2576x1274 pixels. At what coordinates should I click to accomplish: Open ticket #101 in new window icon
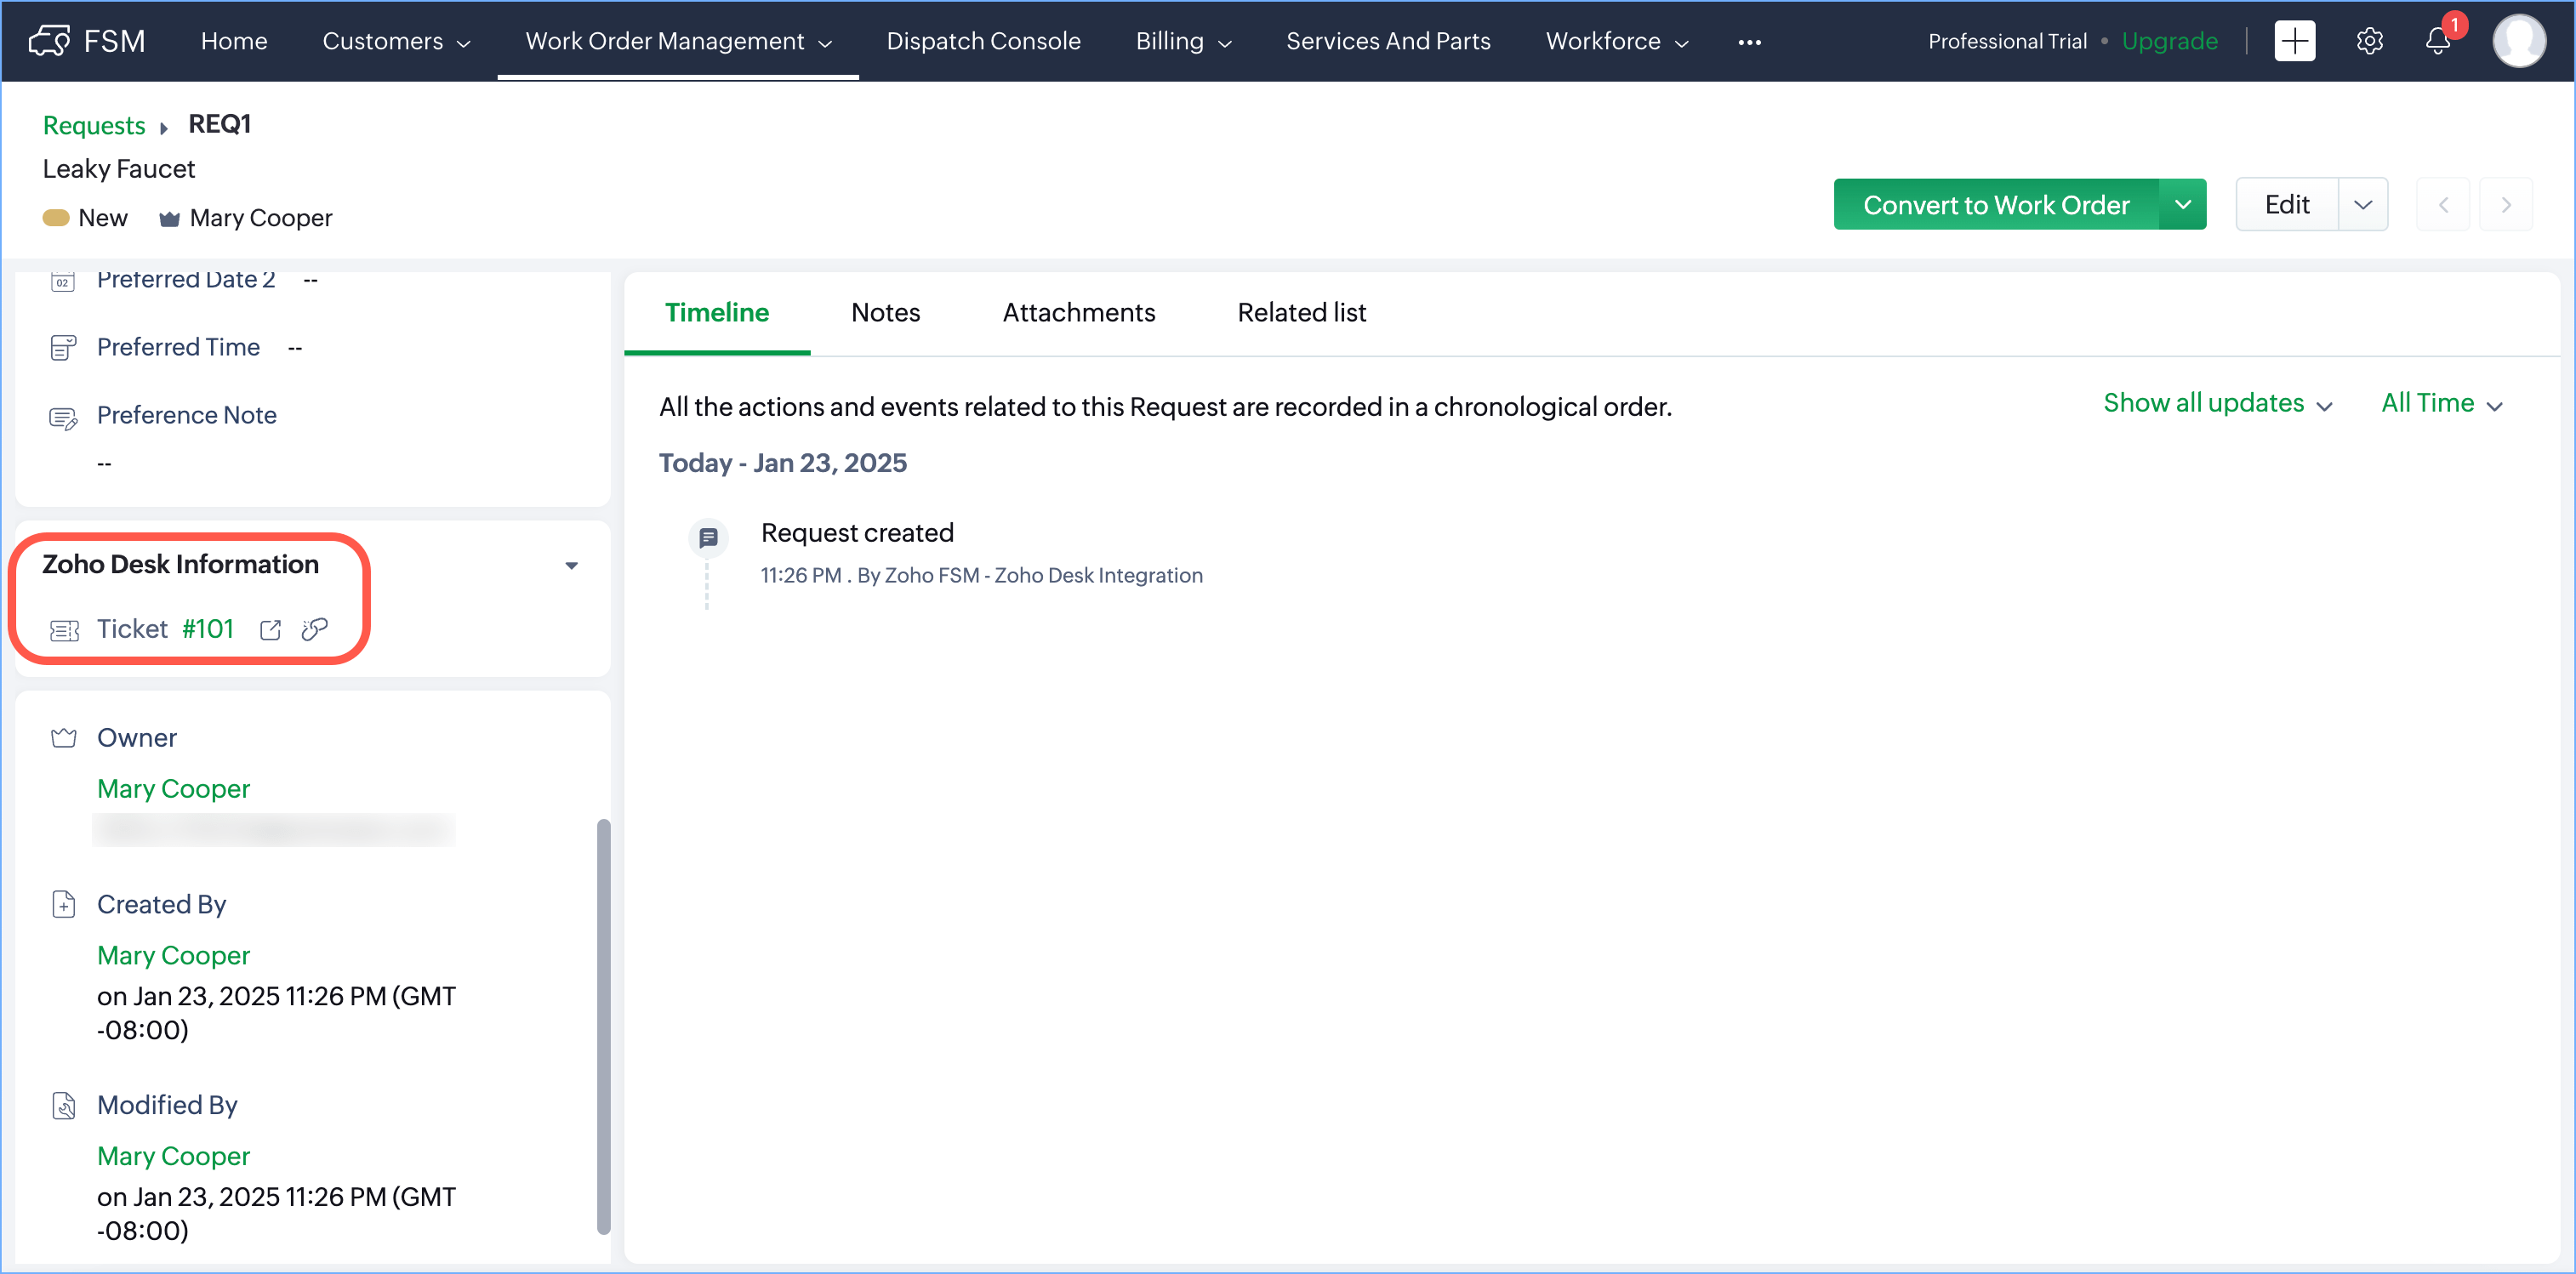270,629
